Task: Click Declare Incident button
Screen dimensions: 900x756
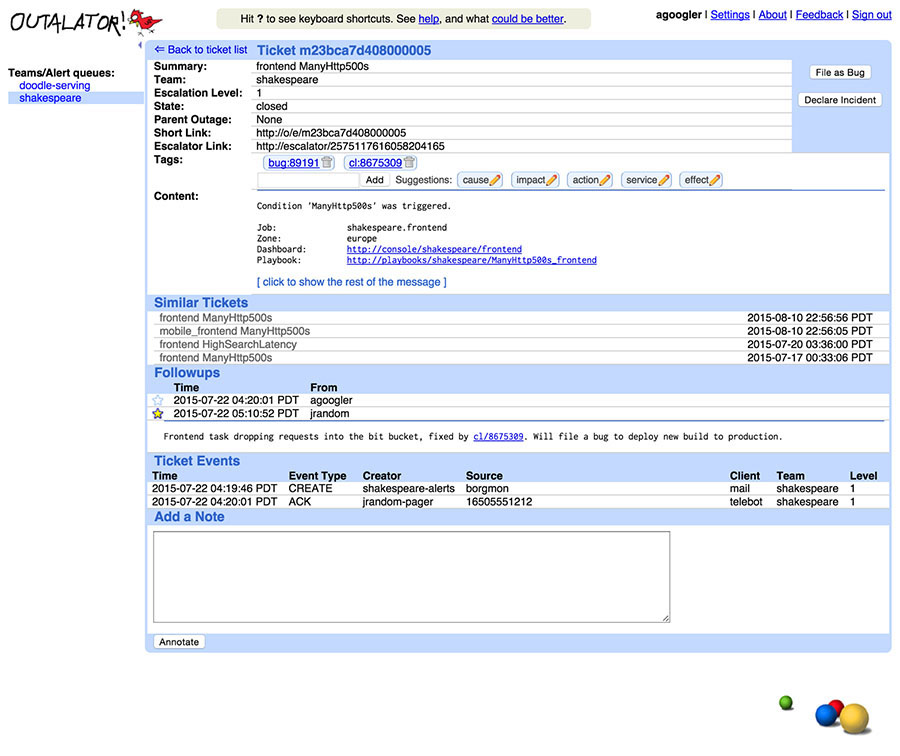Action: (x=840, y=100)
